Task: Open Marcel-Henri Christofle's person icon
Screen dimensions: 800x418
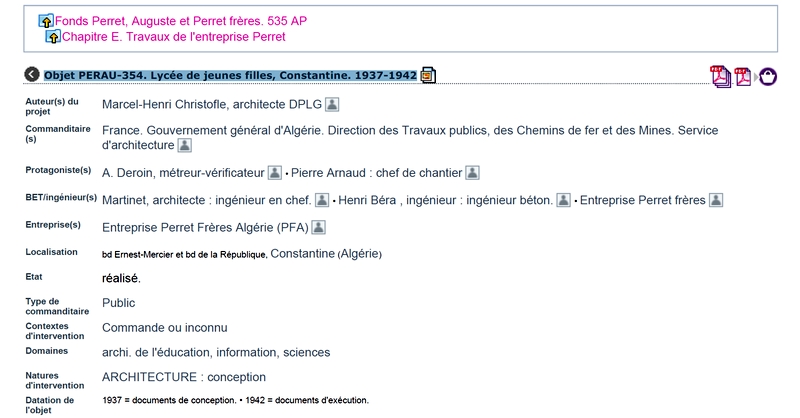Action: click(x=332, y=105)
